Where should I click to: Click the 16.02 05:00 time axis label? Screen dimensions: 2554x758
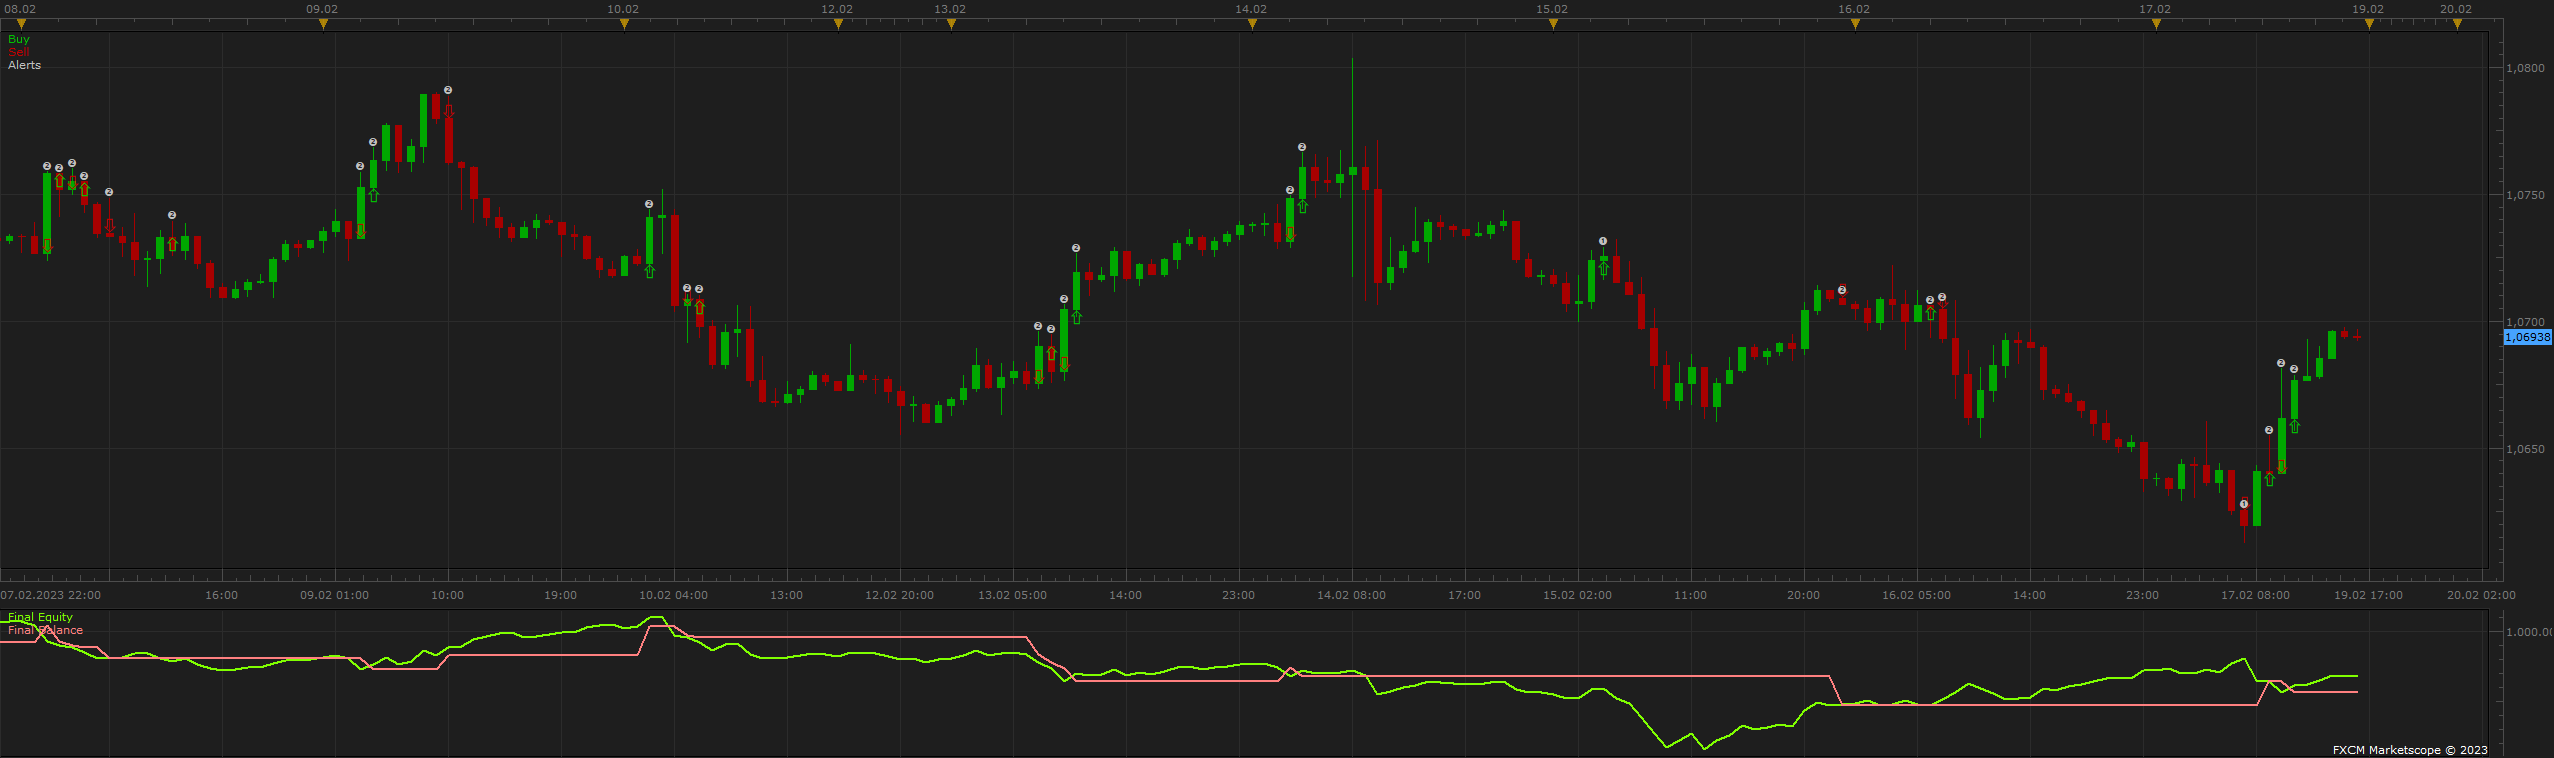[1916, 595]
